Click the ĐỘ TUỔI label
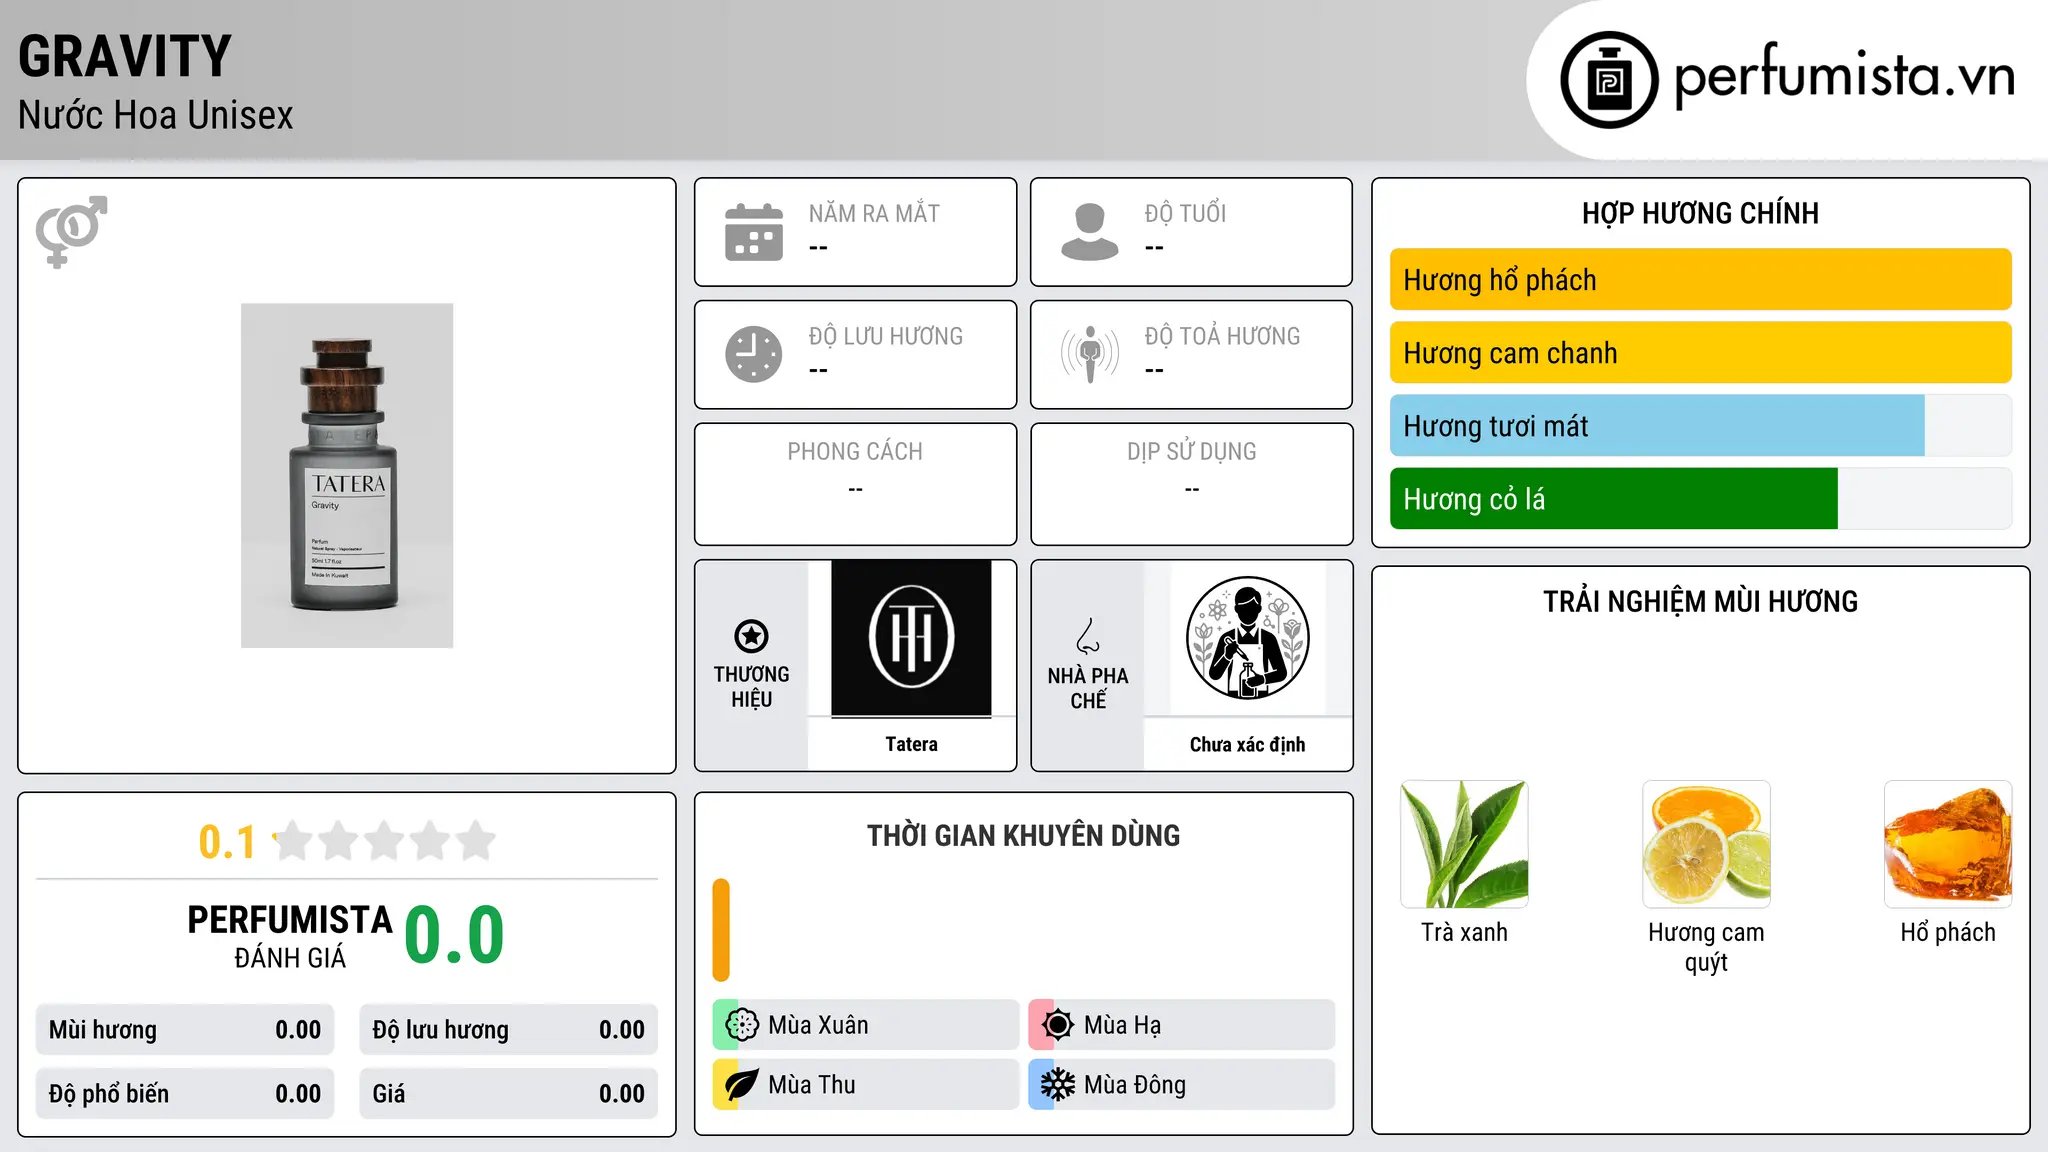 tap(1185, 214)
